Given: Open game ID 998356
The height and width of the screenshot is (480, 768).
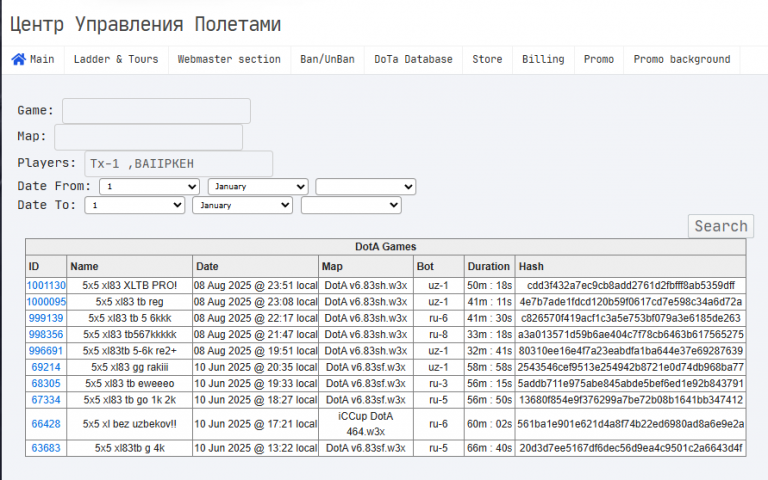Looking at the screenshot, I should [x=46, y=335].
